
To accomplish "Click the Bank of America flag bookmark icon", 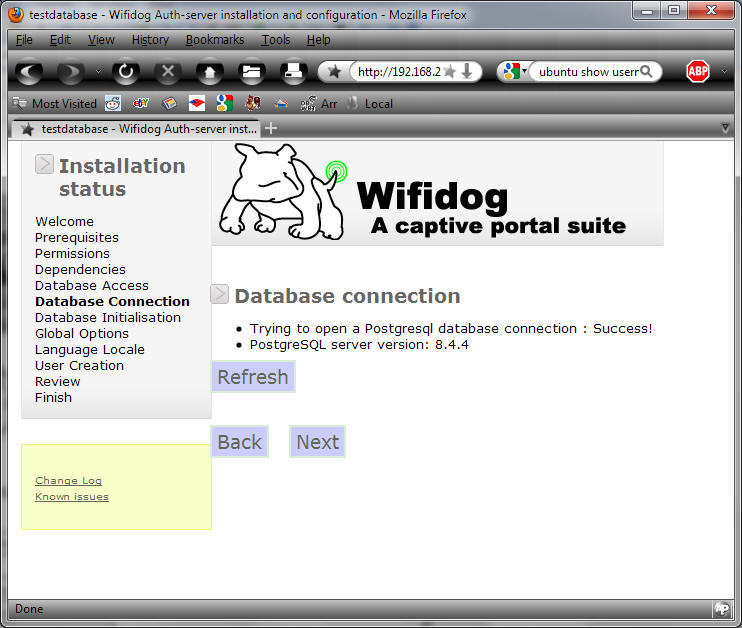I will (x=197, y=103).
